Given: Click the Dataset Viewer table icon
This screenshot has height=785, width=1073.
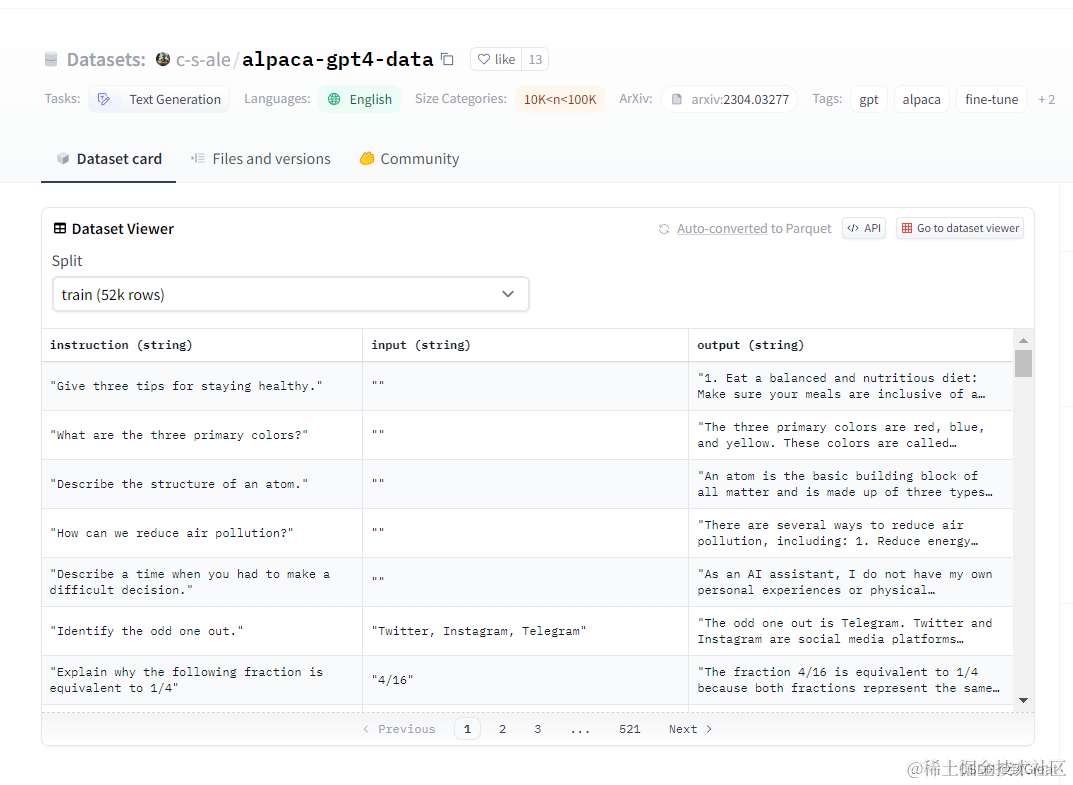Looking at the screenshot, I should 60,229.
